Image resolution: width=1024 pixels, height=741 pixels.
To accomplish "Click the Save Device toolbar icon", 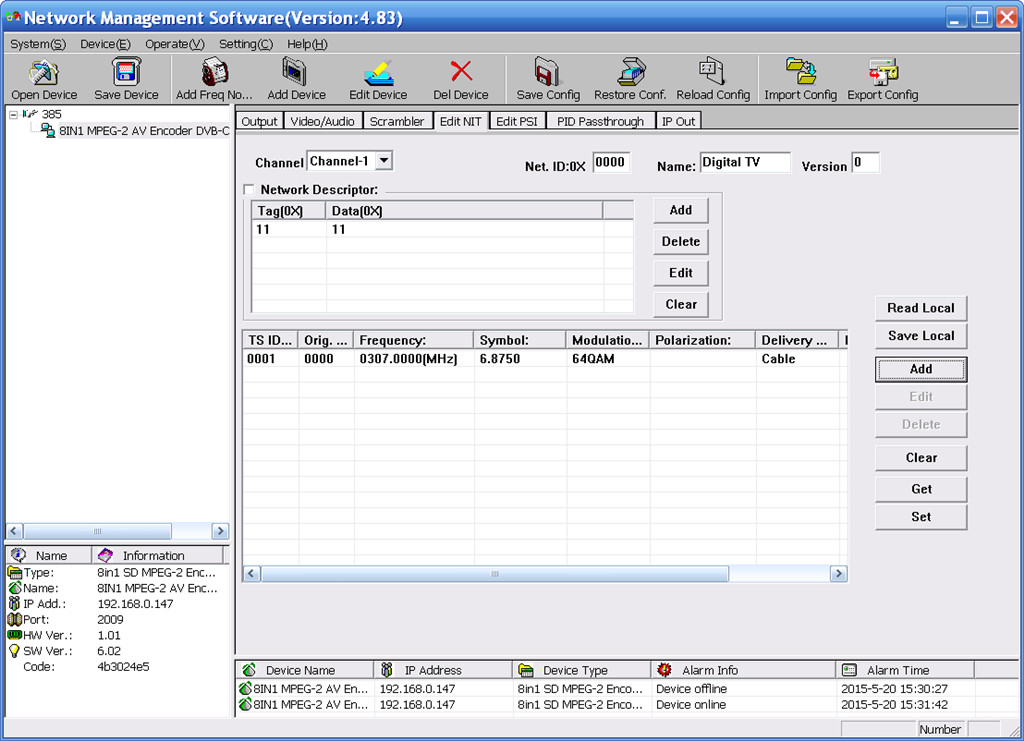I will (126, 72).
